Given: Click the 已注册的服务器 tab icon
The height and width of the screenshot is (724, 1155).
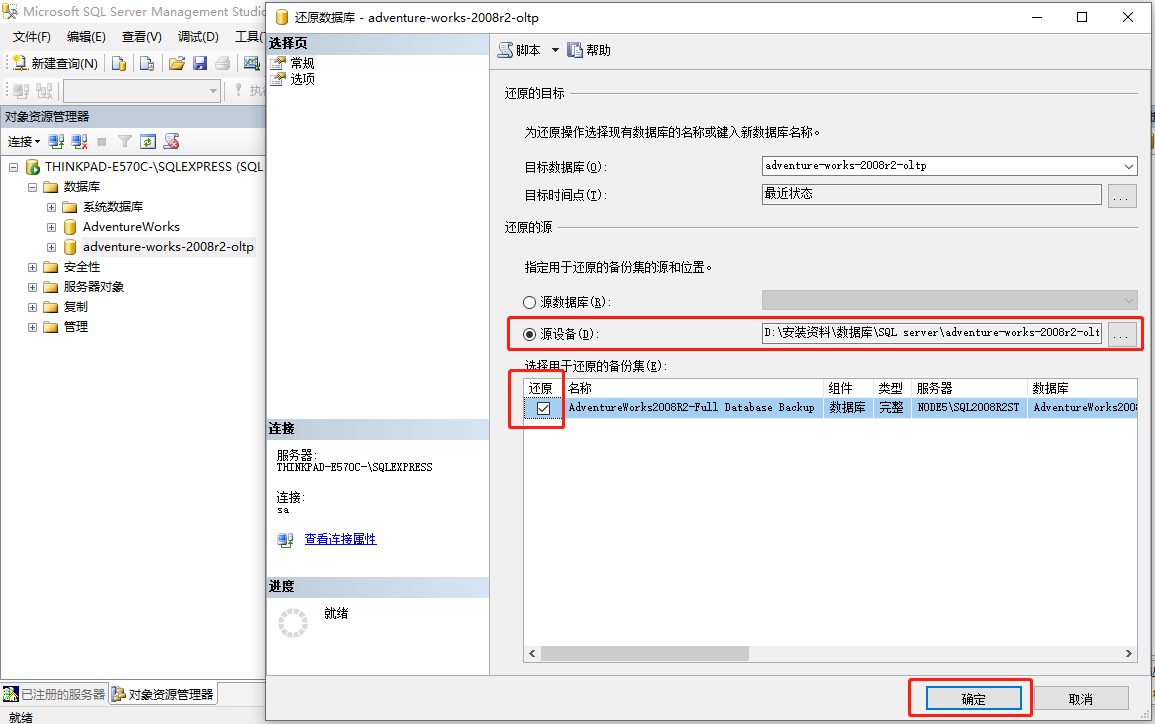Looking at the screenshot, I should 10,694.
